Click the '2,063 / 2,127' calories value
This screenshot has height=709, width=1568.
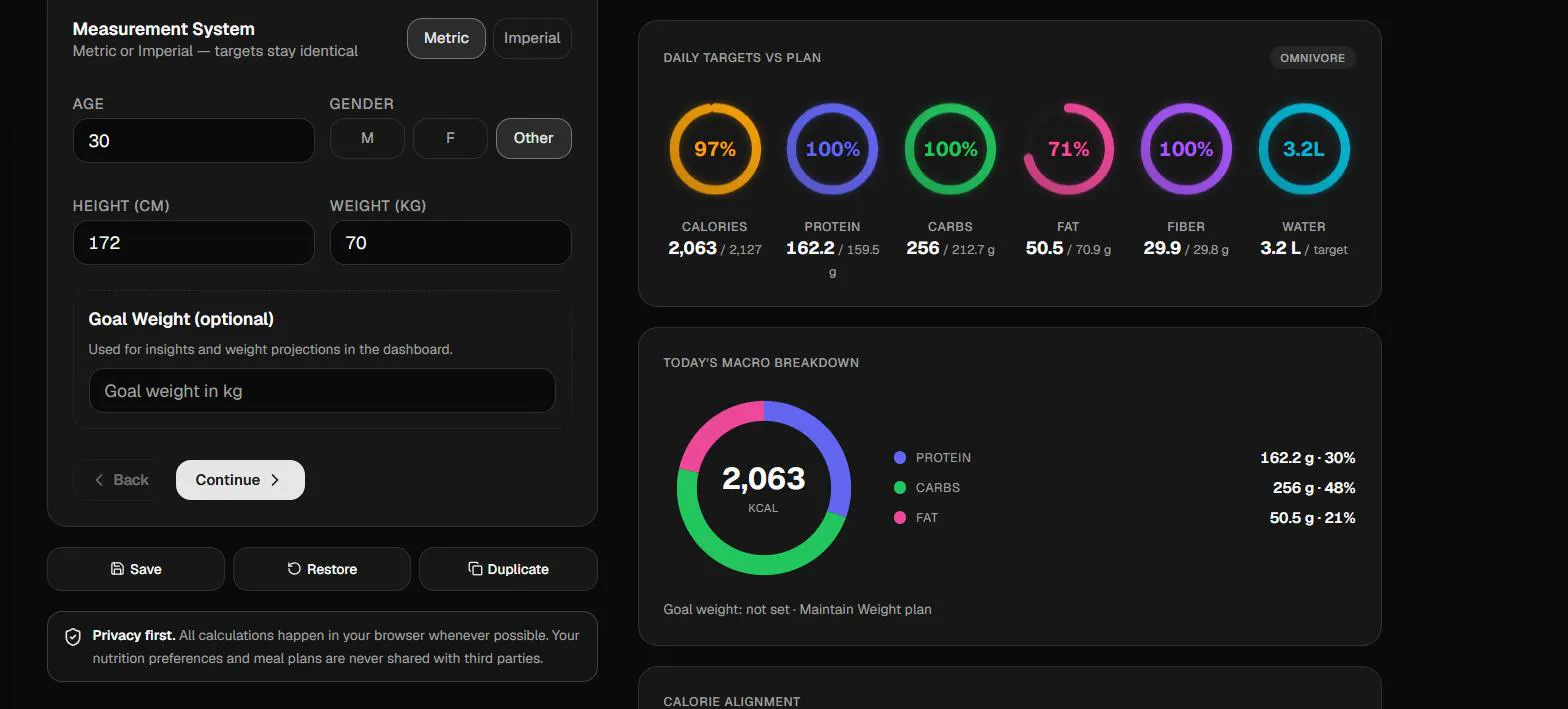pyautogui.click(x=715, y=248)
